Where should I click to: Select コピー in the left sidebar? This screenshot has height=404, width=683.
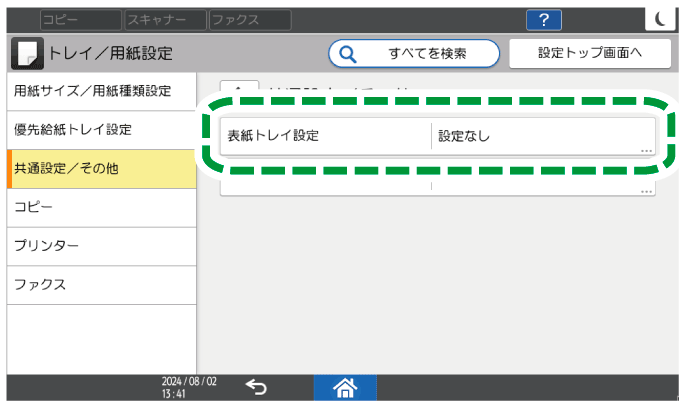(x=101, y=207)
